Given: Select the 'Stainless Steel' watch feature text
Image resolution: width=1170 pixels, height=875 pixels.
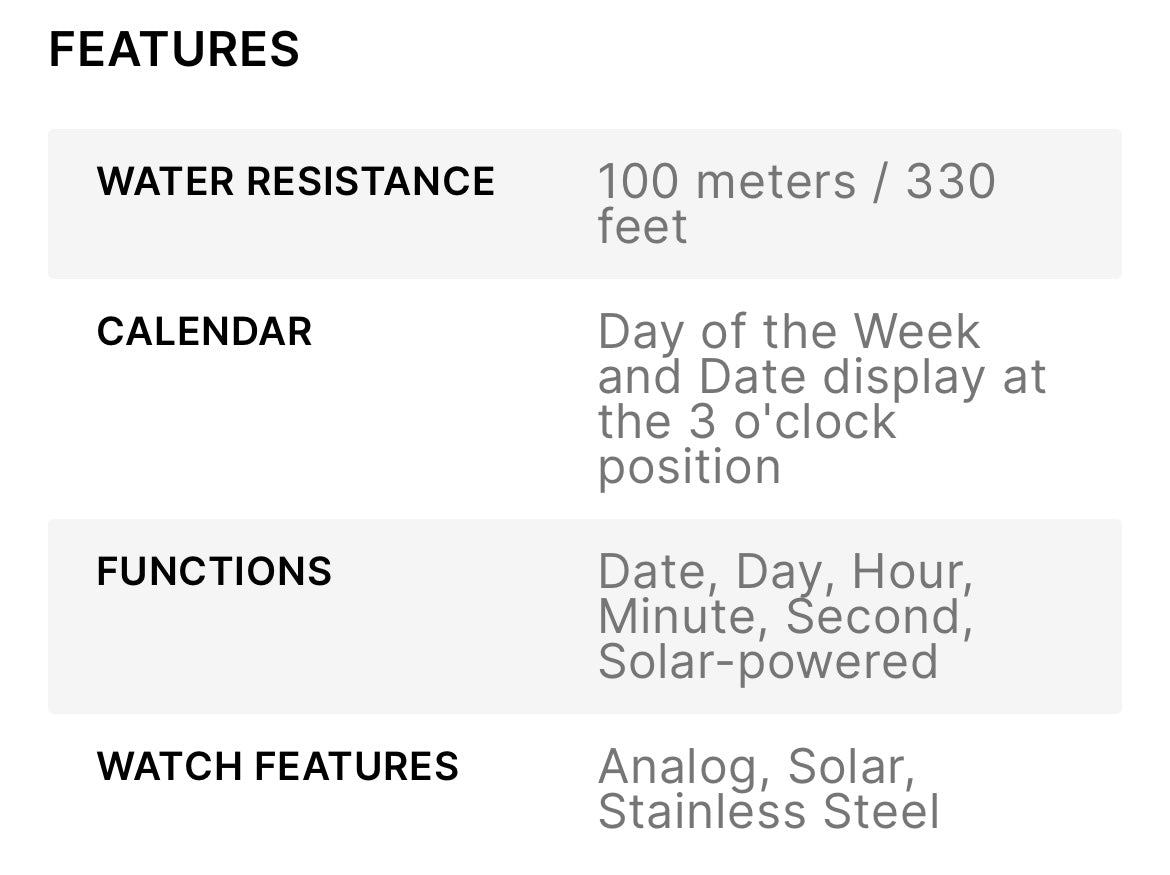Looking at the screenshot, I should [x=768, y=812].
